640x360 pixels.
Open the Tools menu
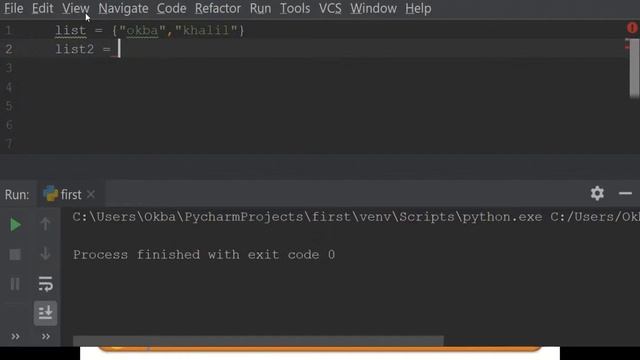coord(295,8)
